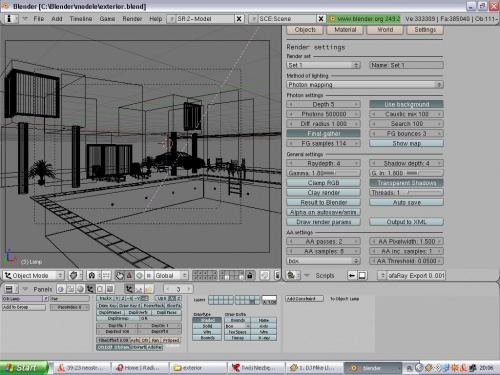Toggle the 3D manipulator hand icon
Image resolution: width=500 pixels, height=375 pixels.
point(120,275)
